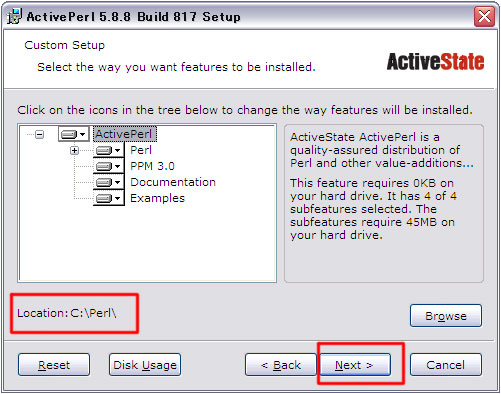This screenshot has width=501, height=394.
Task: Click the Browse button
Action: coord(446,315)
